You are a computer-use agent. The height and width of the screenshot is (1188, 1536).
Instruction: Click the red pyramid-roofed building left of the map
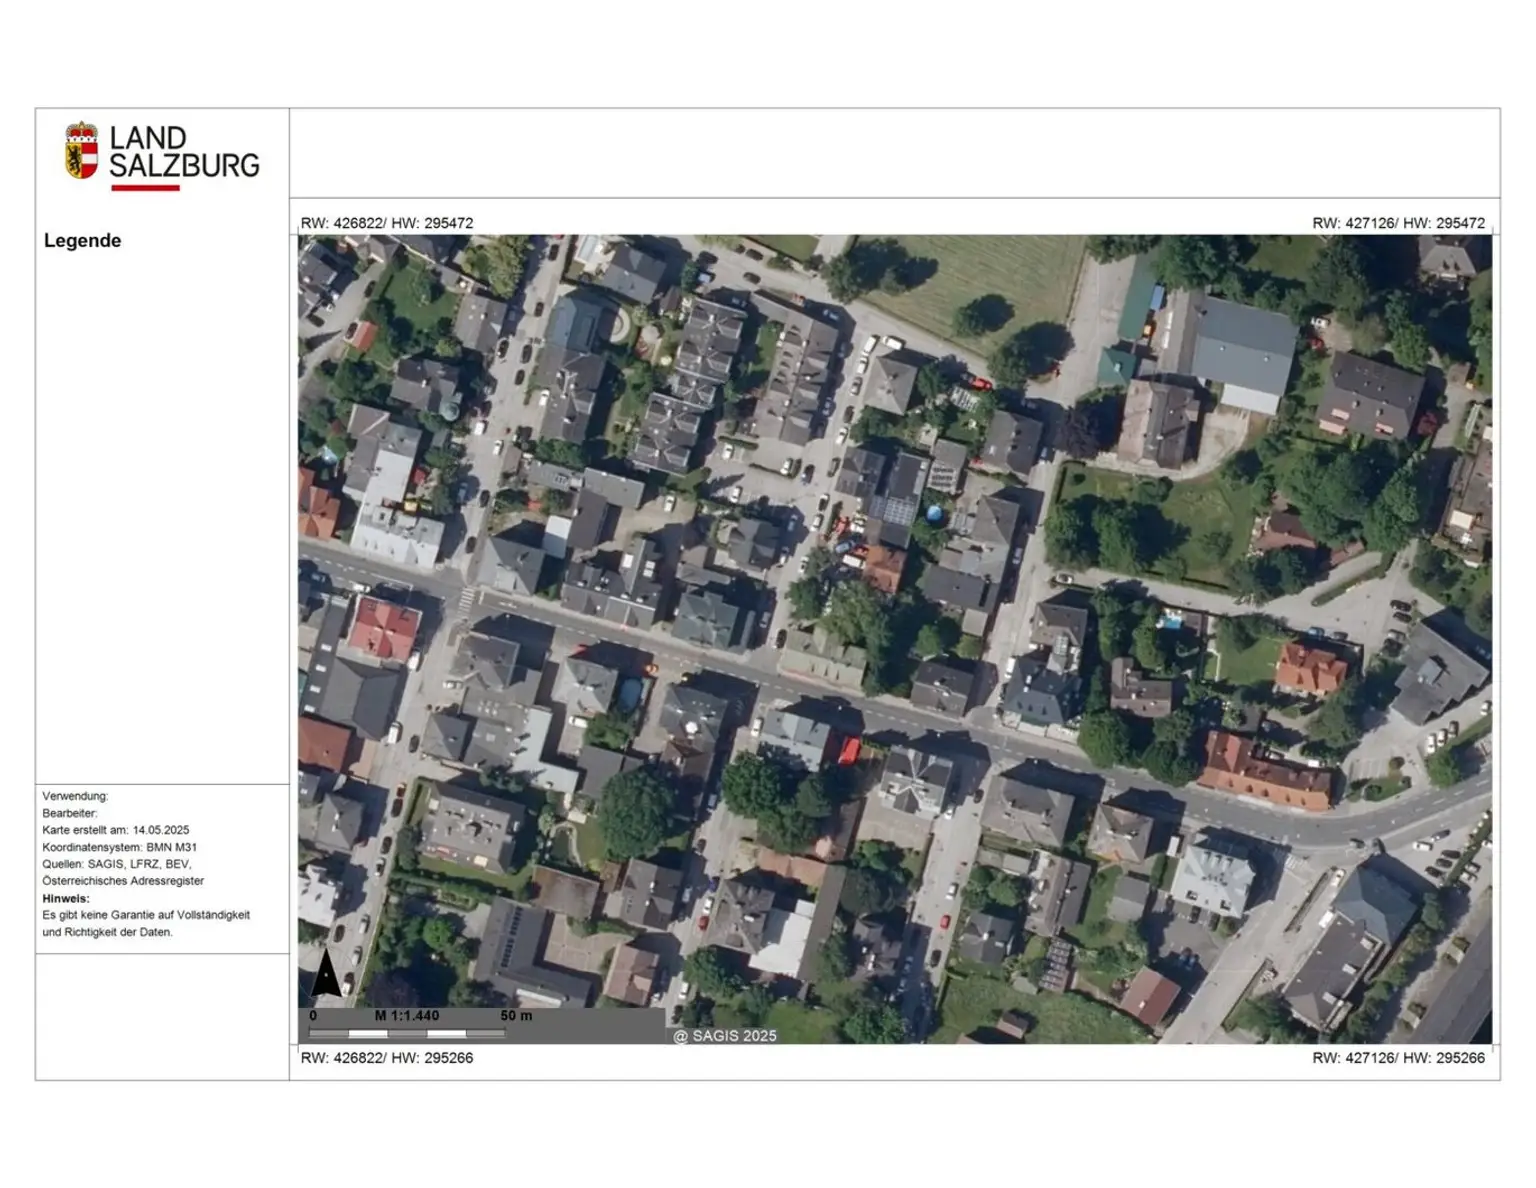click(384, 630)
